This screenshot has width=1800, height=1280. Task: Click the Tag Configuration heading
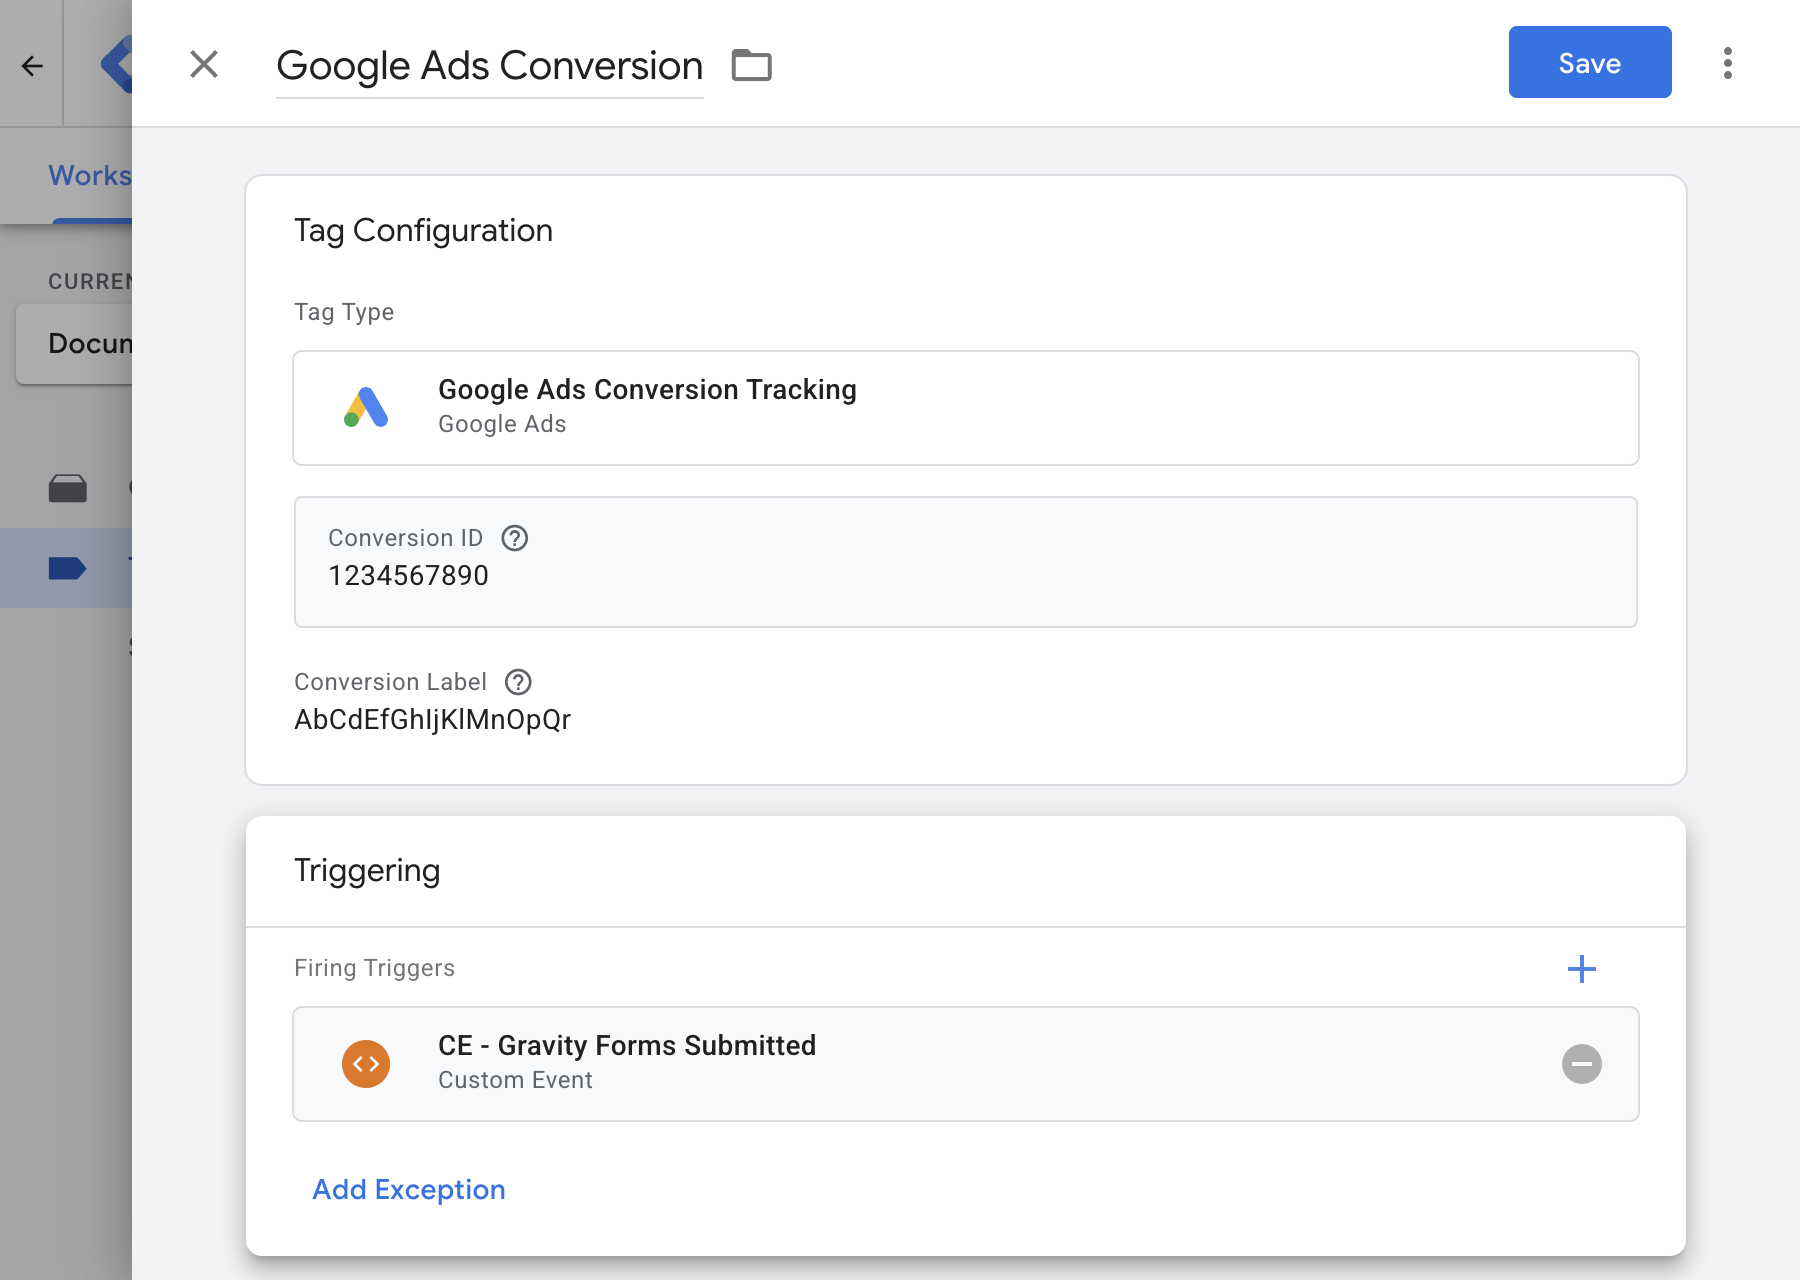(423, 231)
